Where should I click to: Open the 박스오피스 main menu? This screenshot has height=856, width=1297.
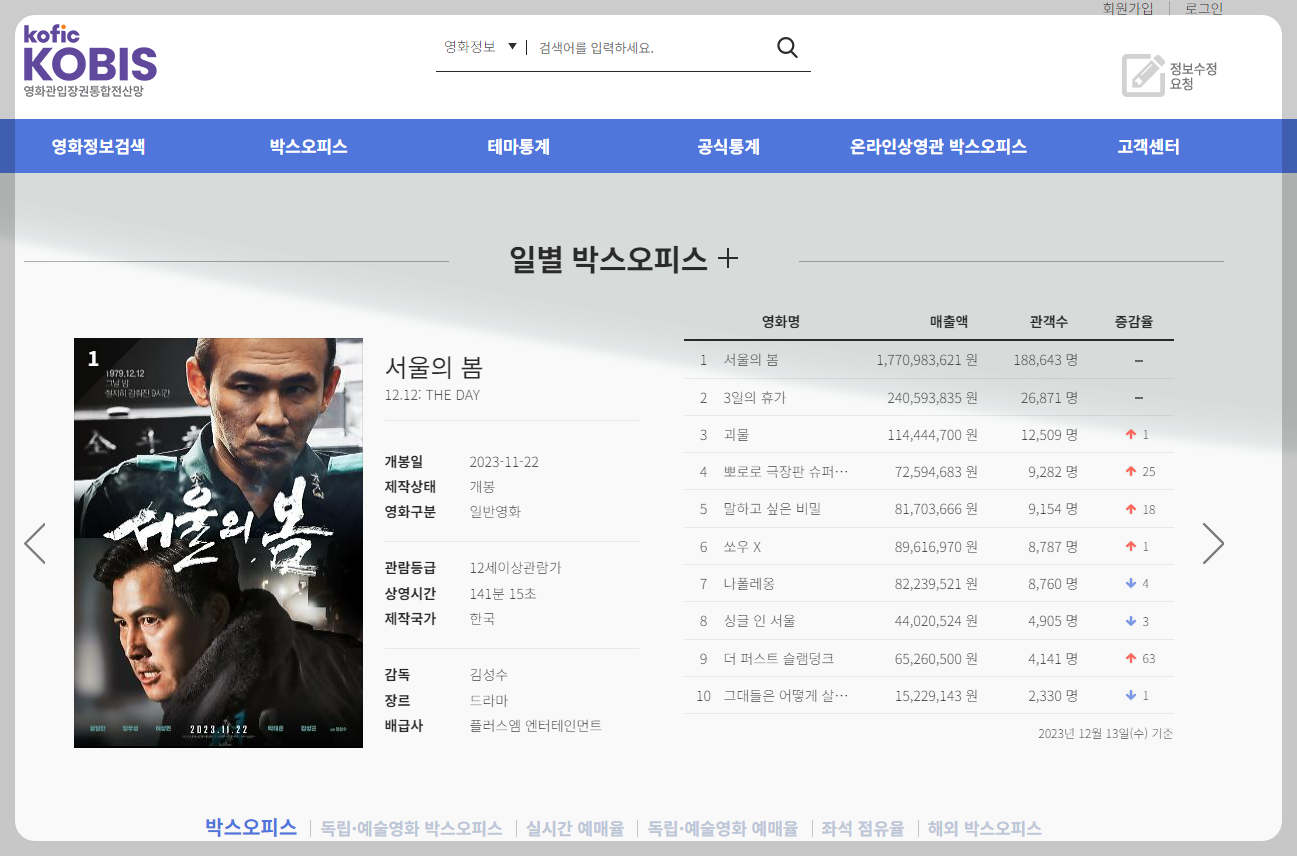(x=308, y=147)
